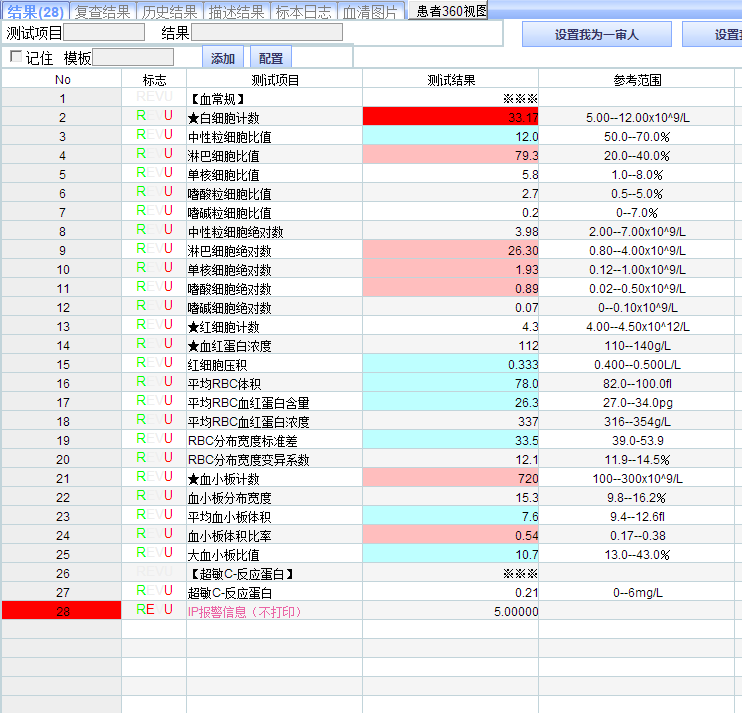Open the 标本日志 tab
The image size is (742, 713).
click(304, 12)
